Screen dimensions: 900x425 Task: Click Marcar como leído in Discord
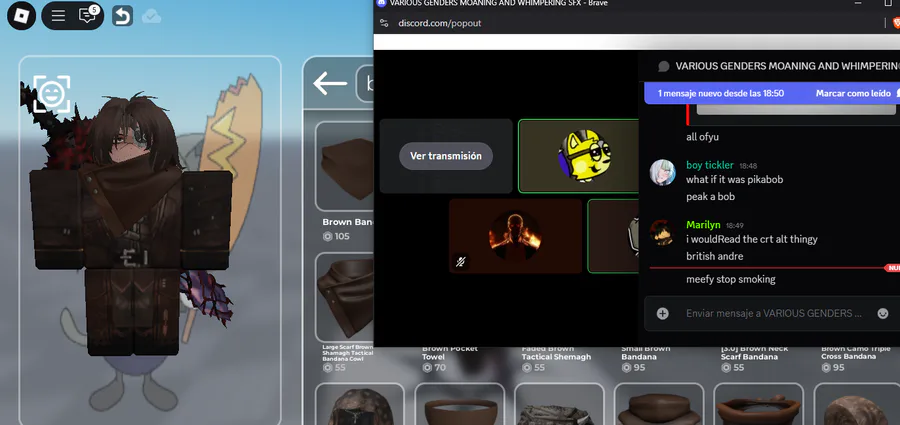(855, 93)
